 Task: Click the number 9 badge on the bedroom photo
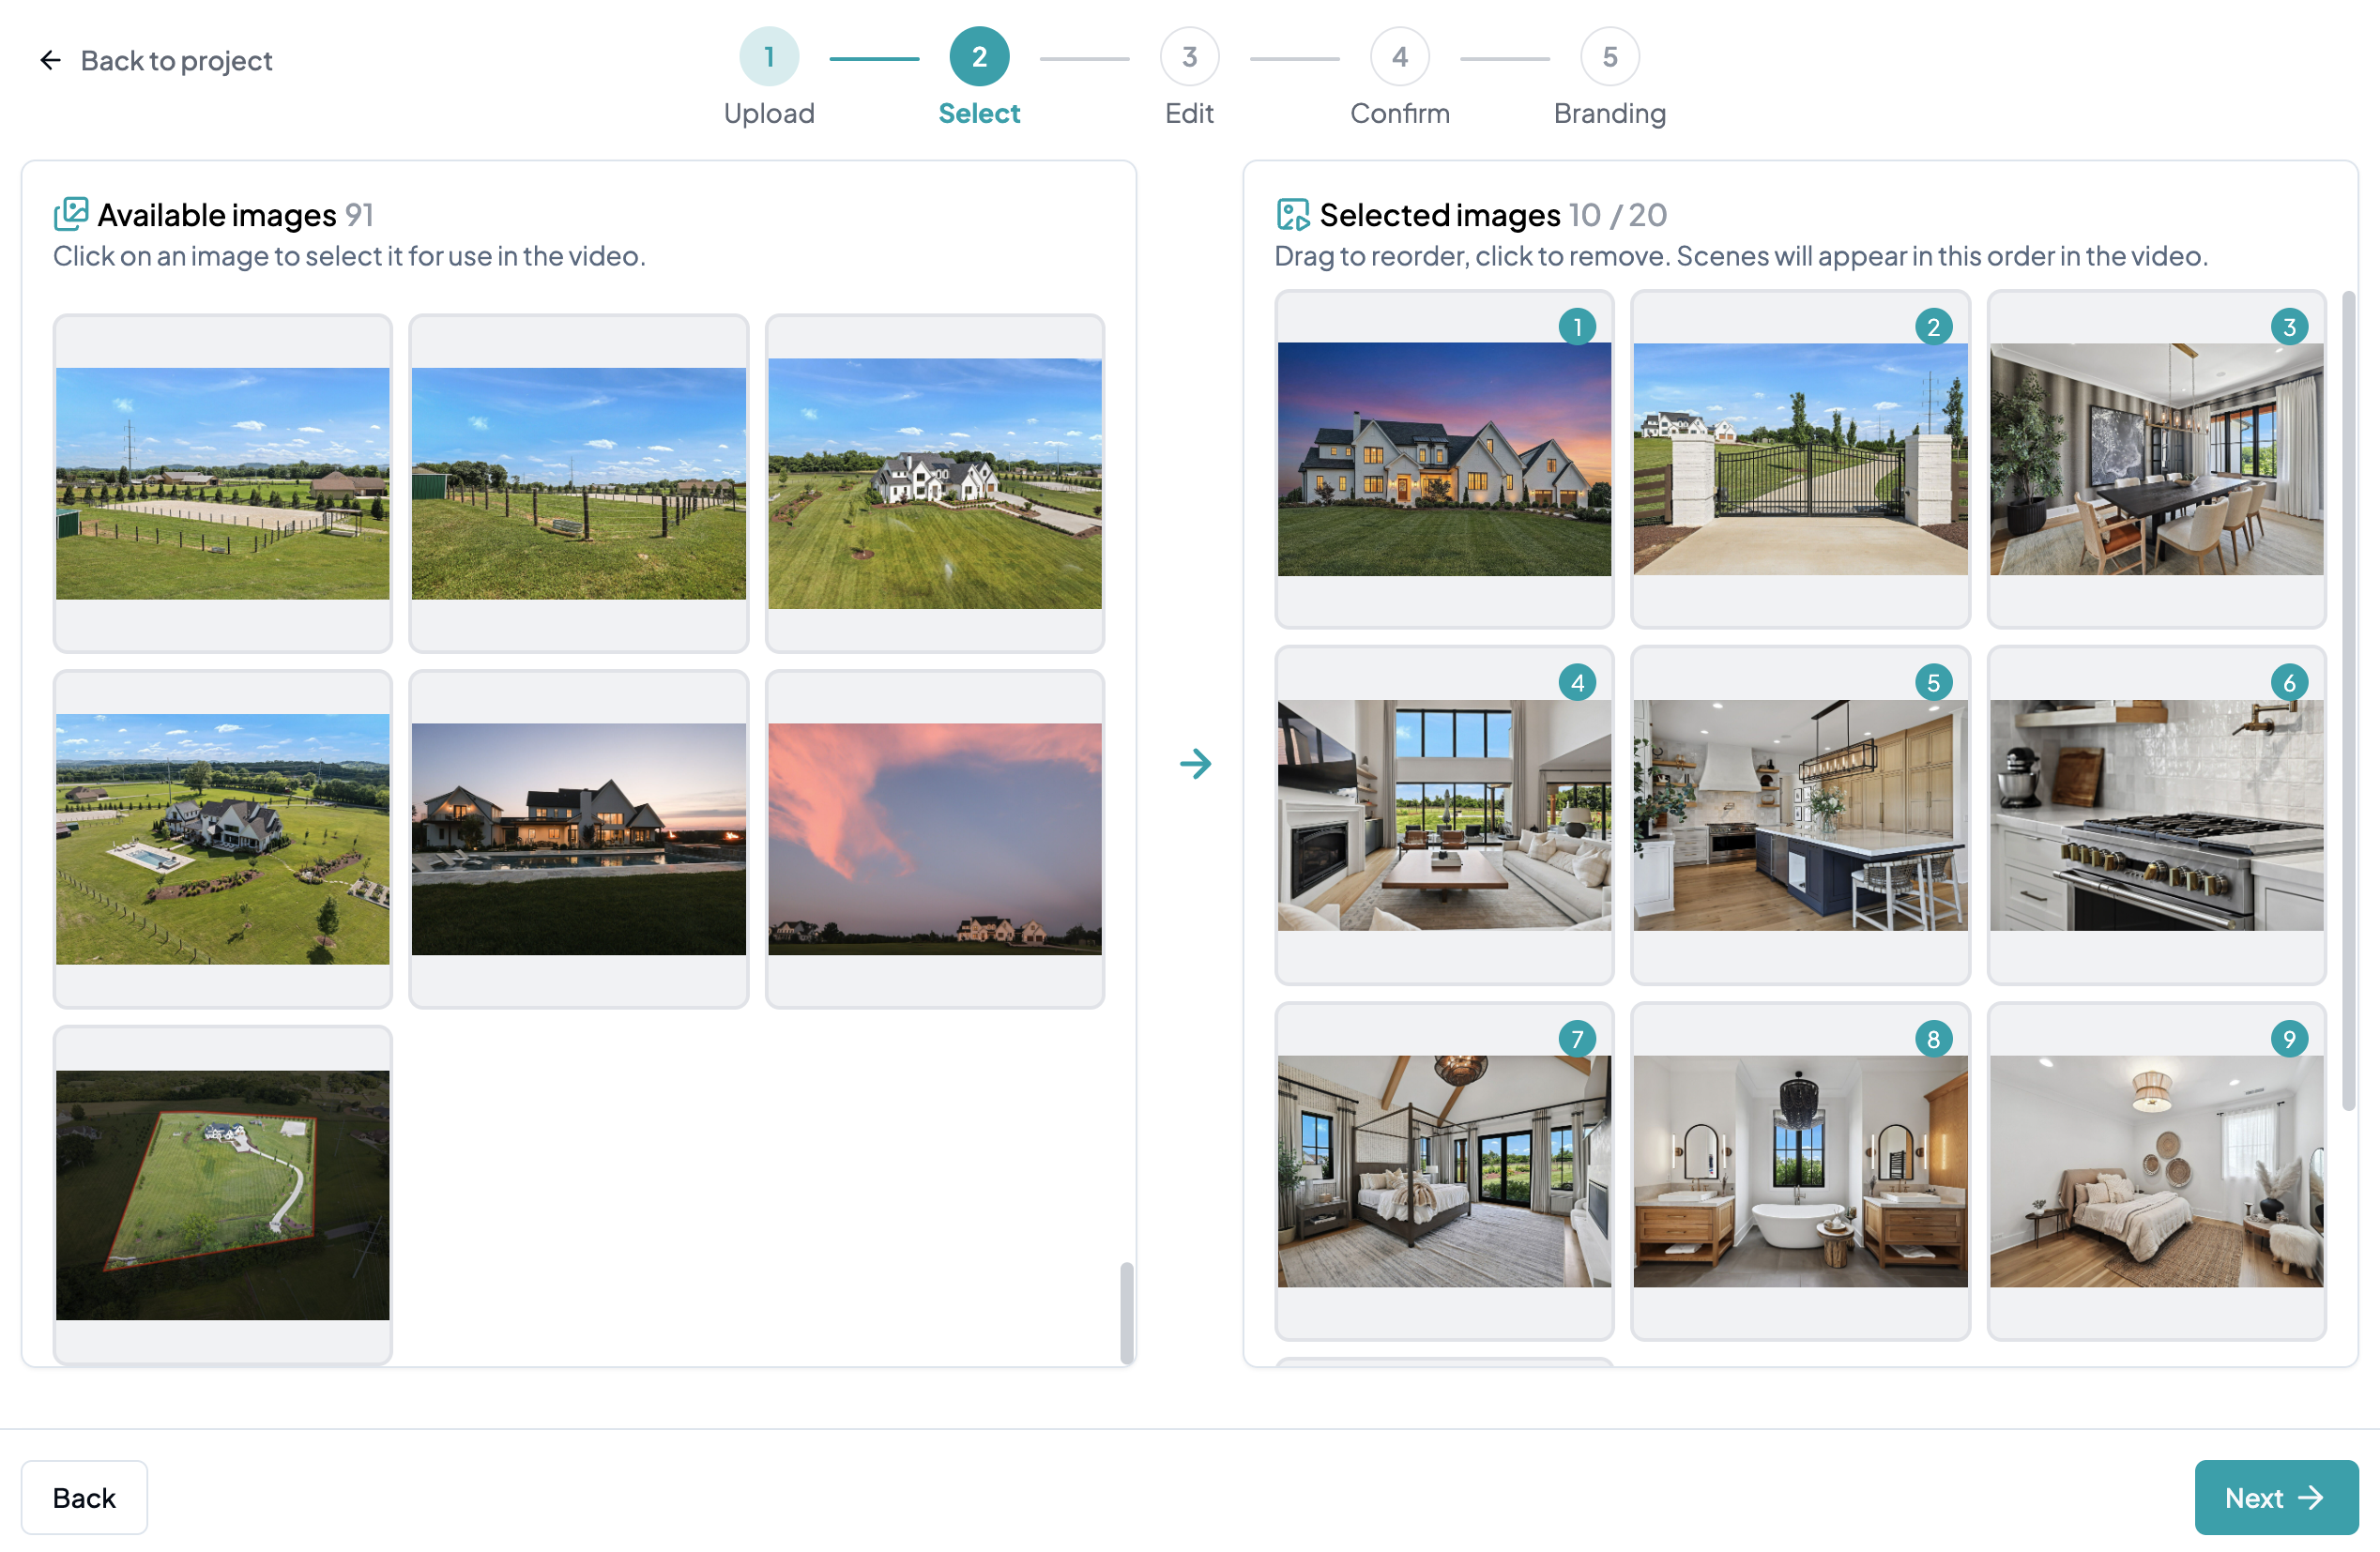tap(2288, 1039)
